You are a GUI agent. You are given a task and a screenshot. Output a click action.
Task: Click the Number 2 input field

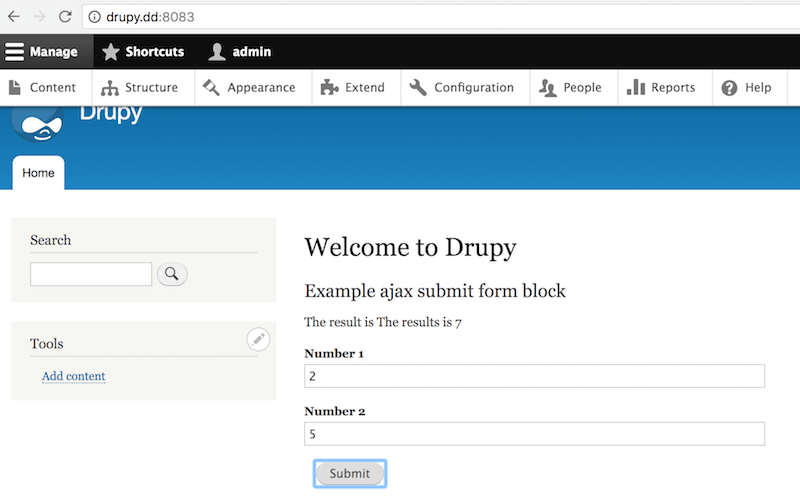tap(534, 434)
